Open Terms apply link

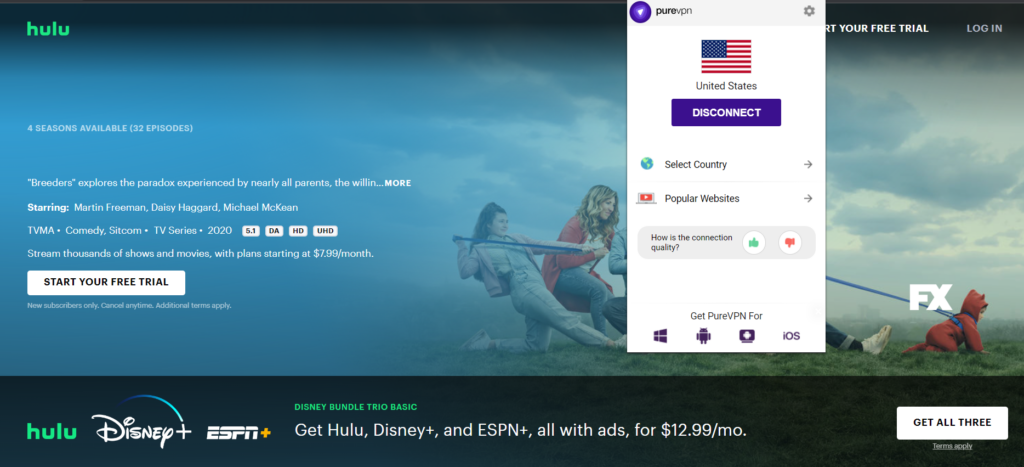click(x=951, y=446)
